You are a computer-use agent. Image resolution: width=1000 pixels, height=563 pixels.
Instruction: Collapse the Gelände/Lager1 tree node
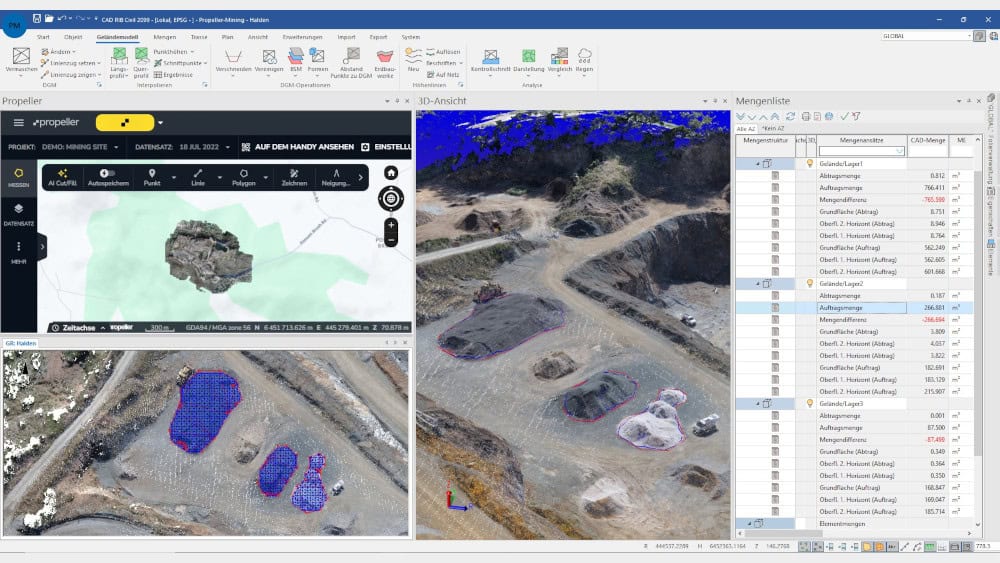758,165
